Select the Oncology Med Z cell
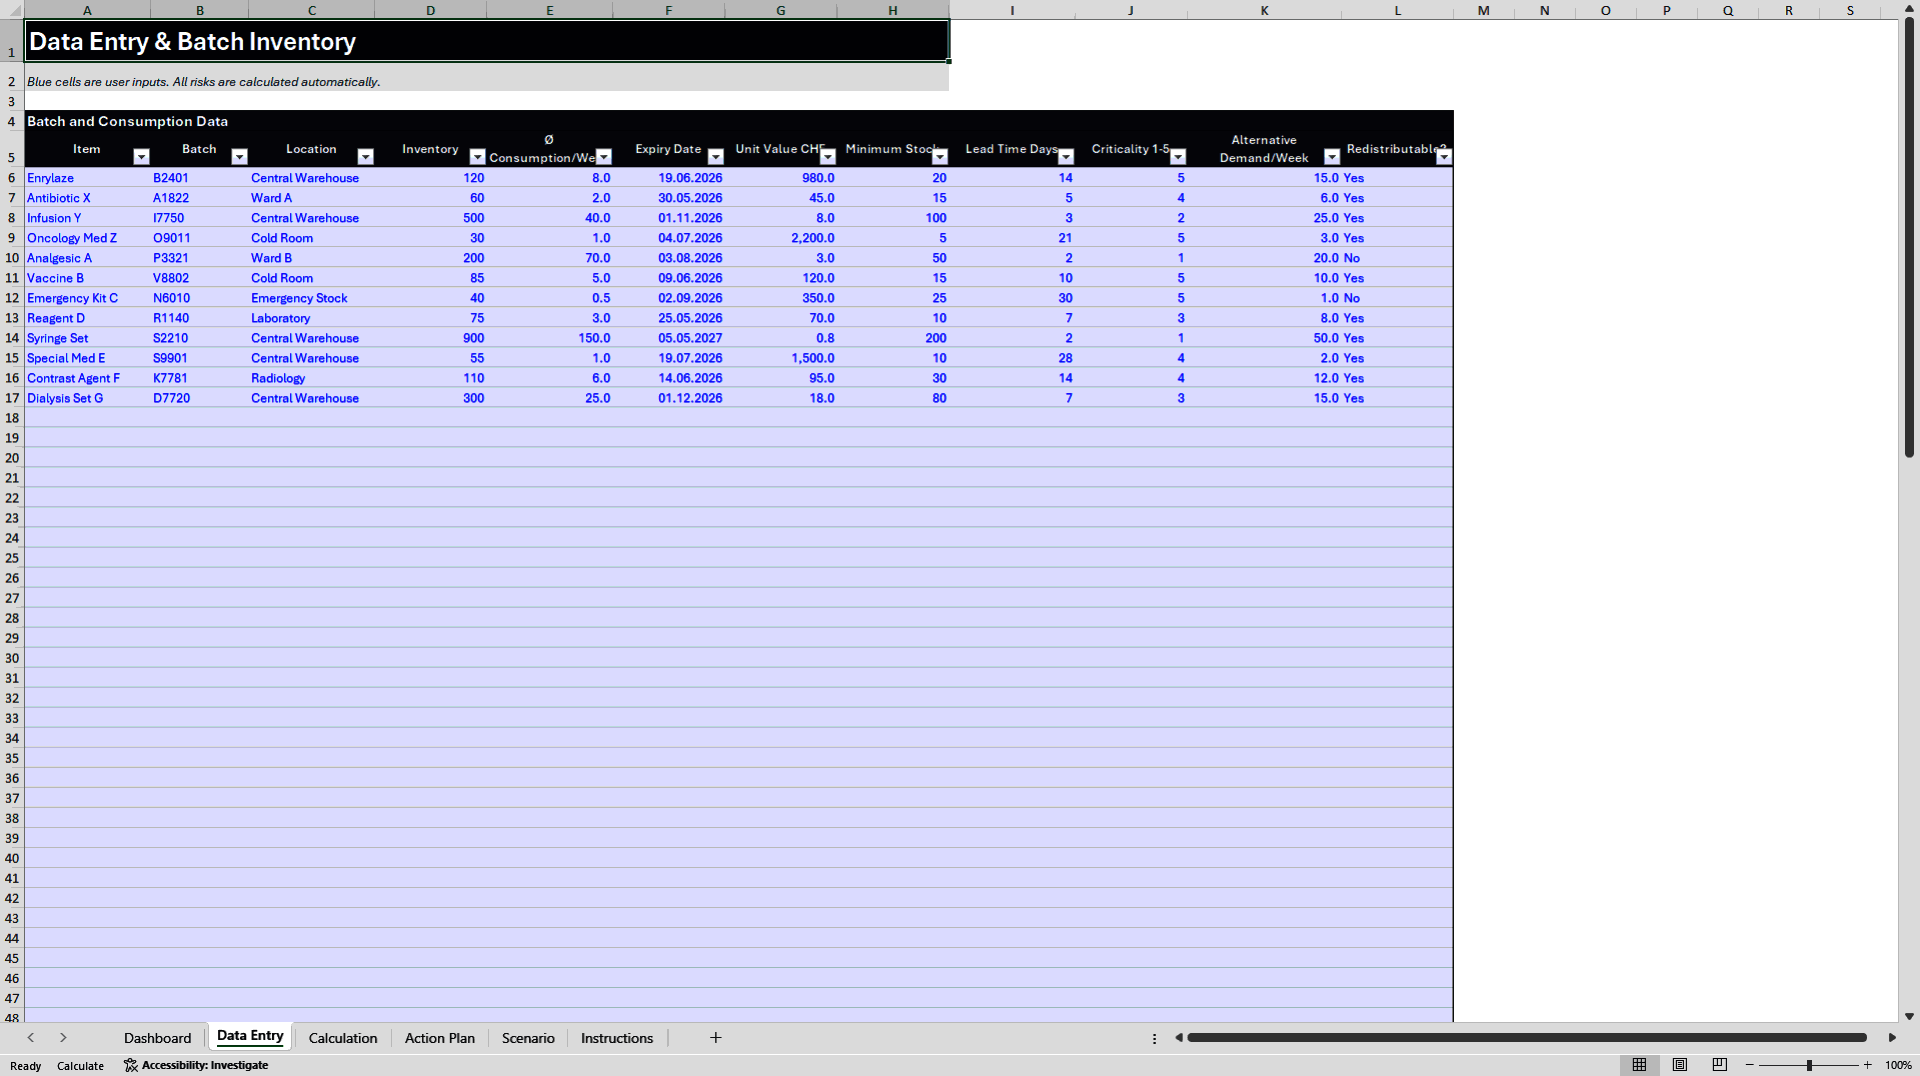Image resolution: width=1920 pixels, height=1076 pixels. point(87,238)
